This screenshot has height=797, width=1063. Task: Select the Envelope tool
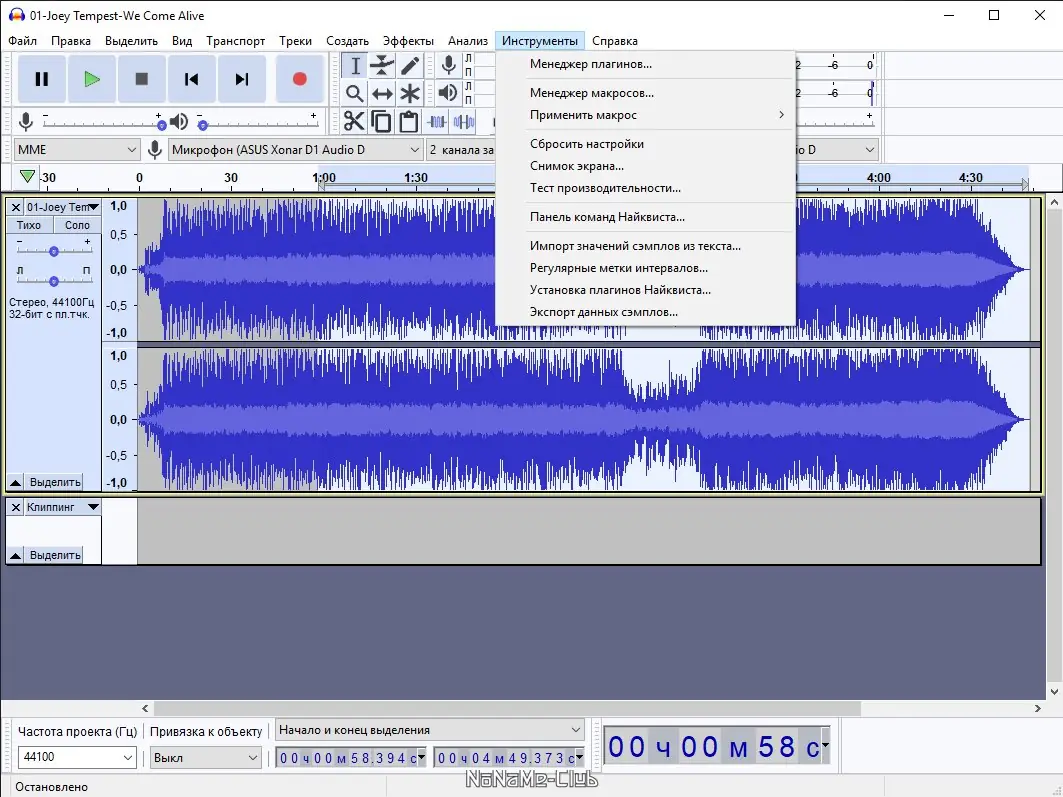point(382,66)
